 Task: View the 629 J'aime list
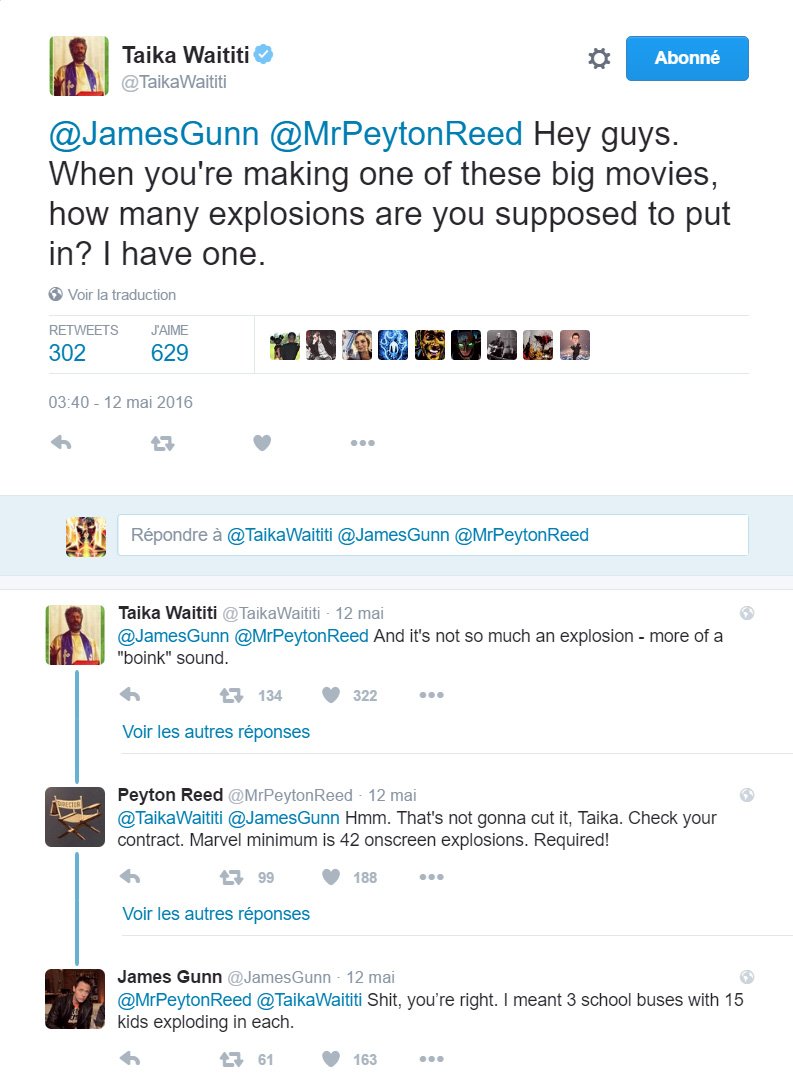click(170, 352)
